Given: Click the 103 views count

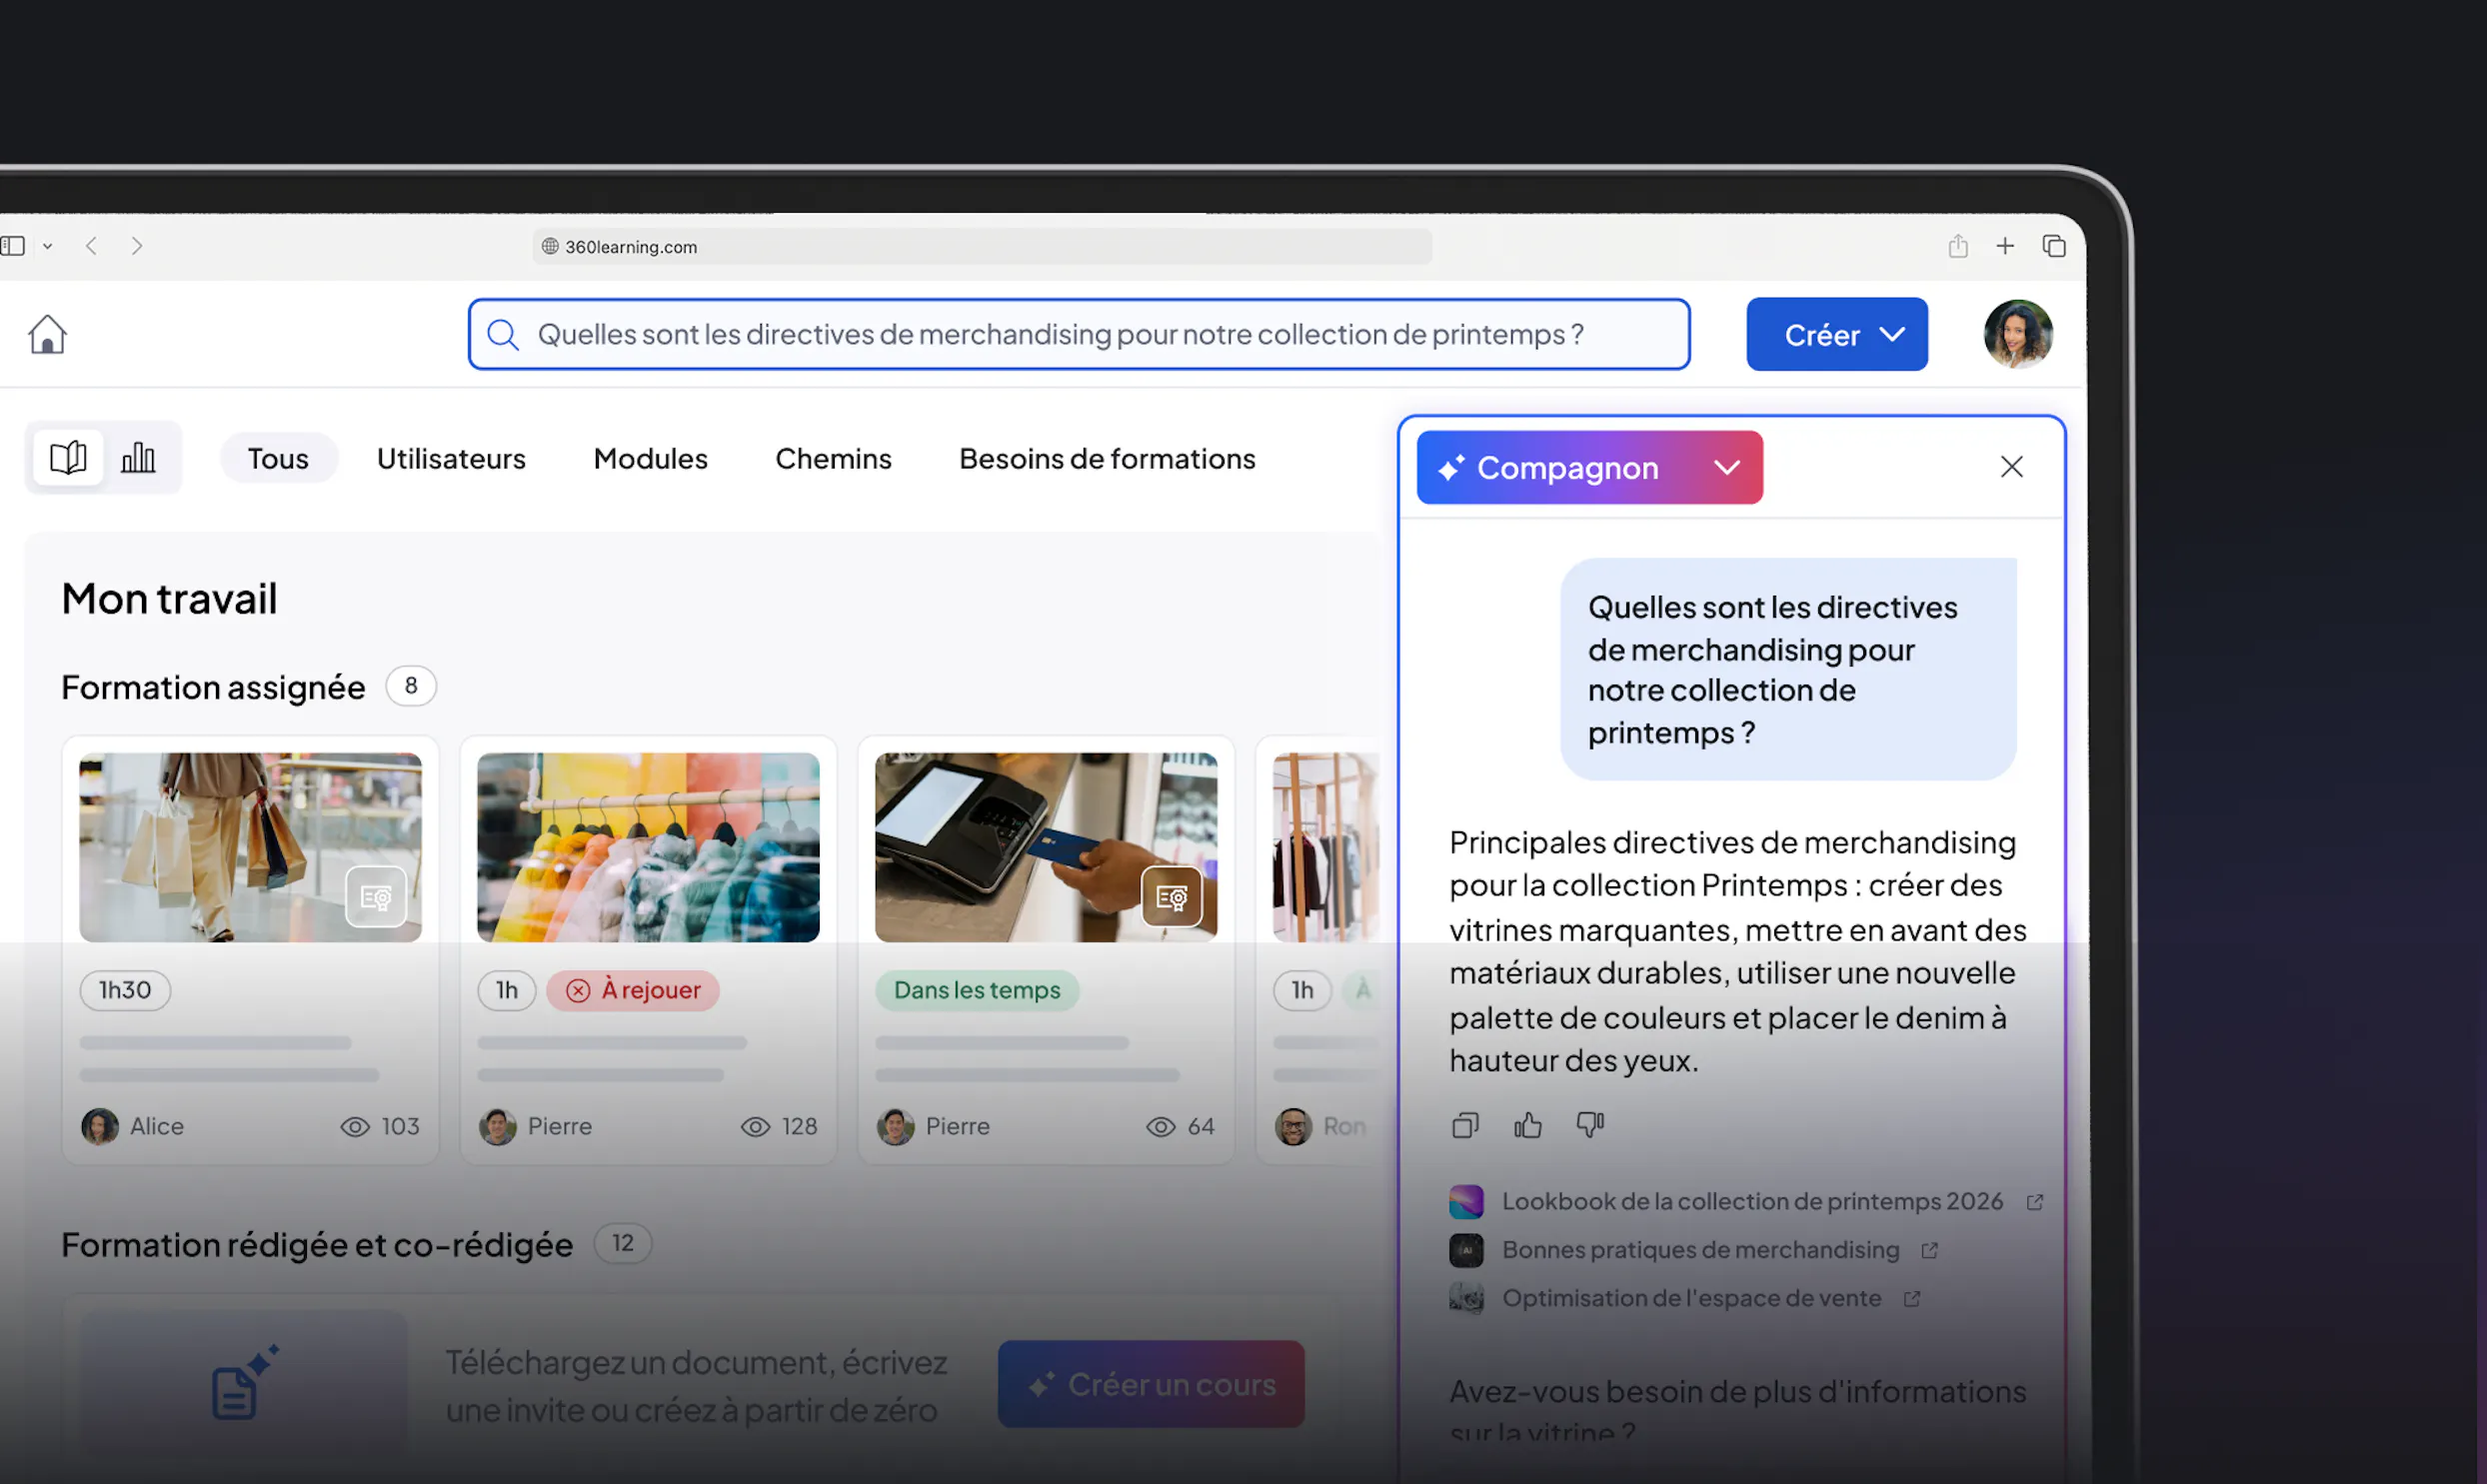Looking at the screenshot, I should point(400,1127).
